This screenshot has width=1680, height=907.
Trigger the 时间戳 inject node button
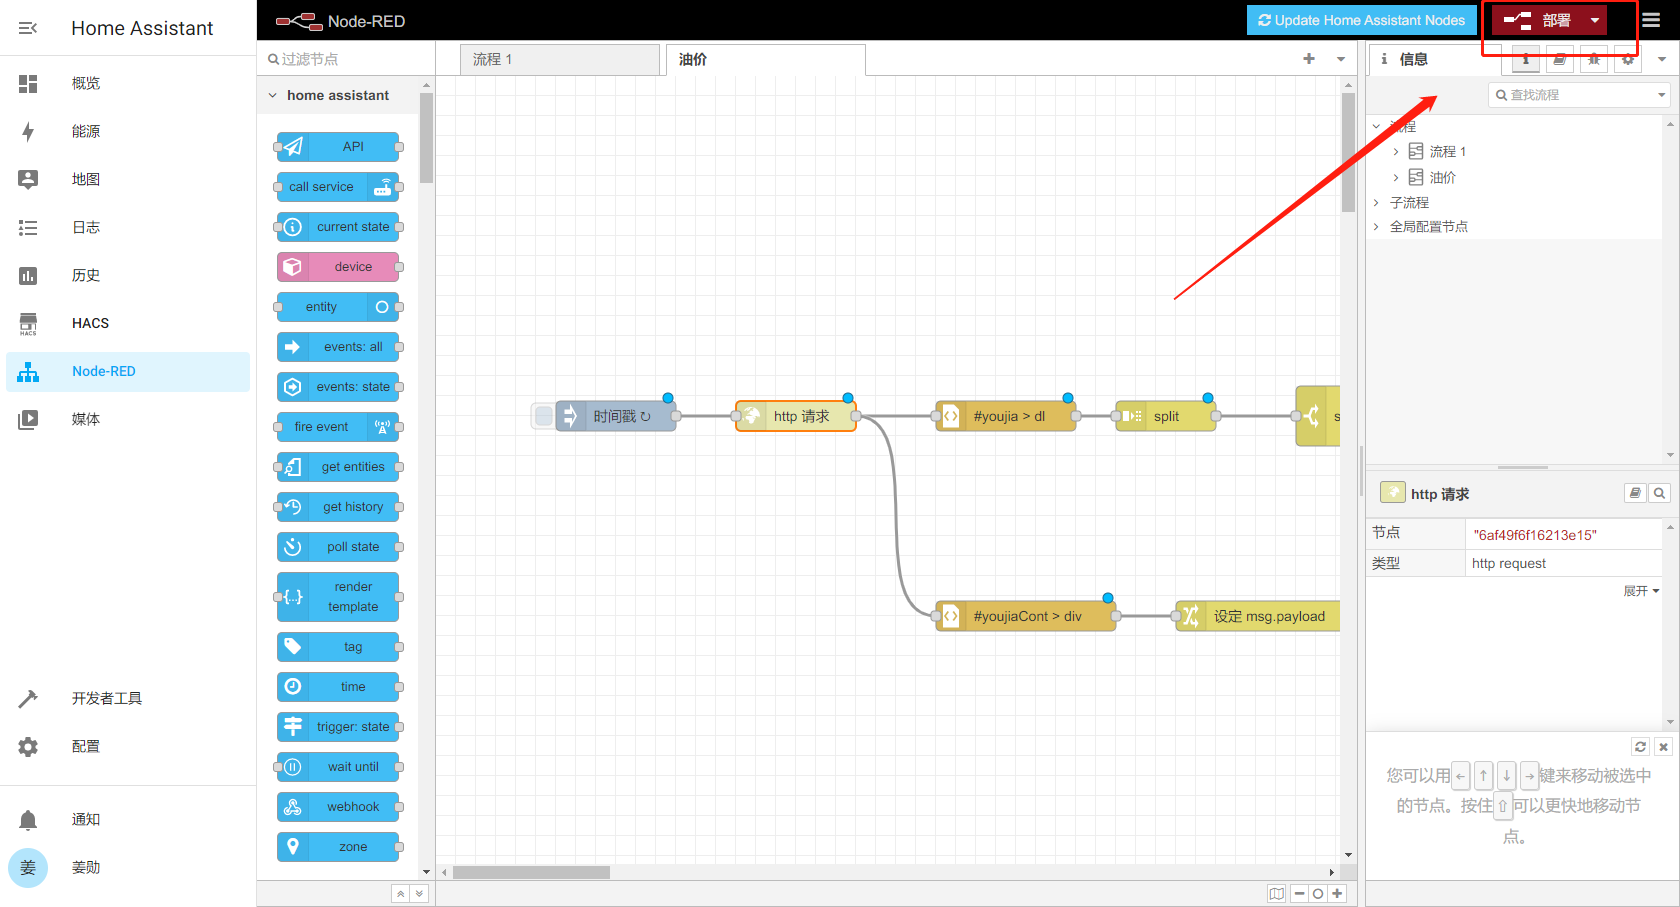tap(543, 416)
